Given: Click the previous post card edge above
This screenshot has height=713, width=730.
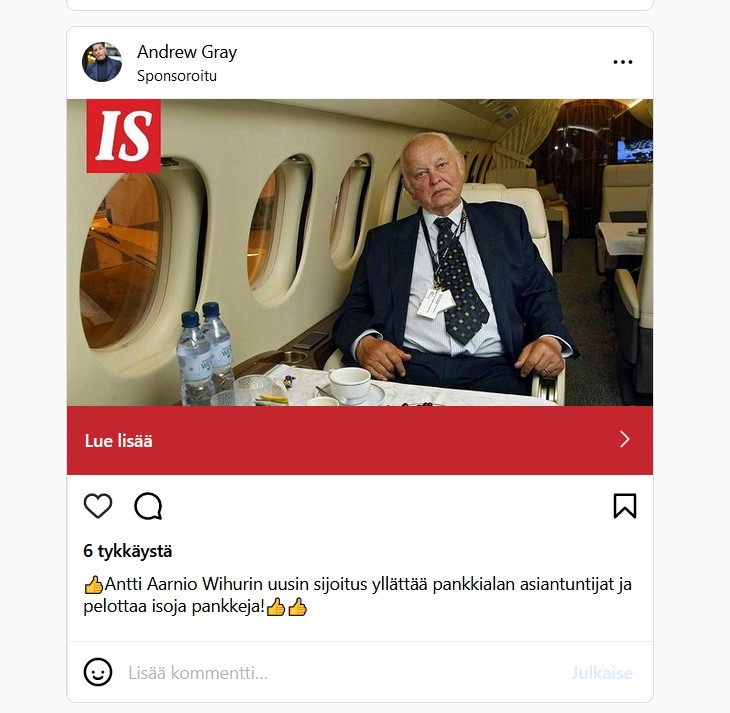Looking at the screenshot, I should 360,5.
